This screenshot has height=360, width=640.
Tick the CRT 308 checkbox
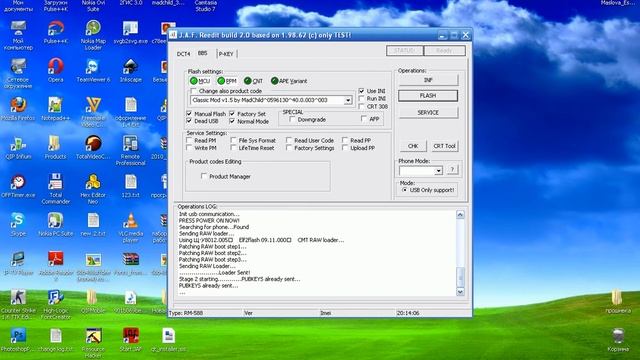point(362,106)
